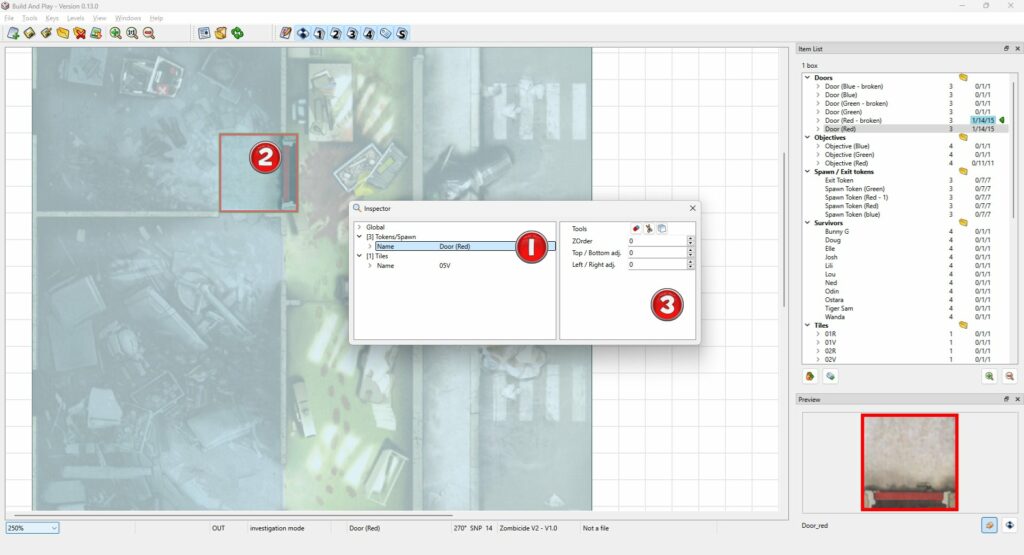1024x555 pixels.
Task: Expand the Objective (Red) item
Action: pyautogui.click(x=818, y=163)
